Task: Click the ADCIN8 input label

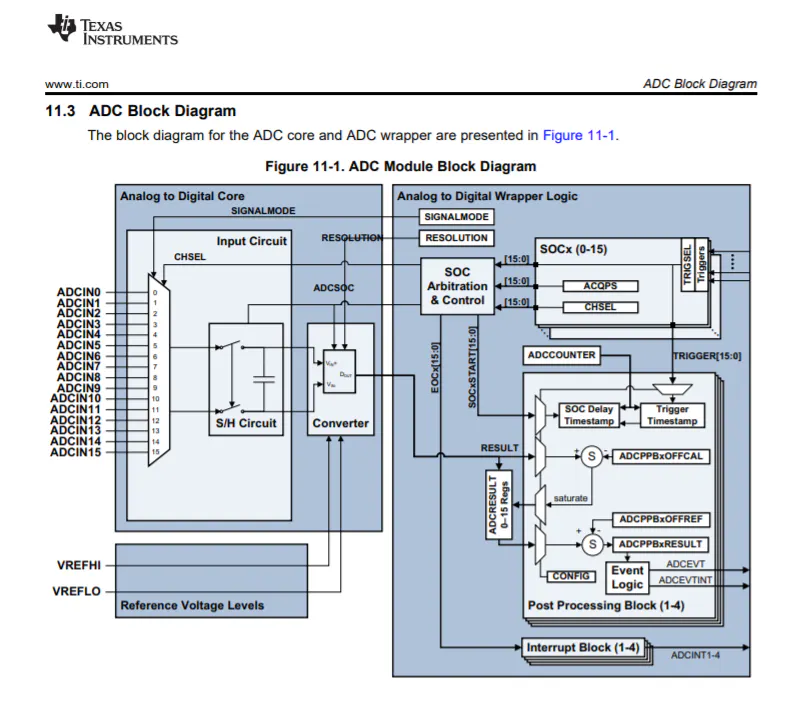Action: (78, 377)
